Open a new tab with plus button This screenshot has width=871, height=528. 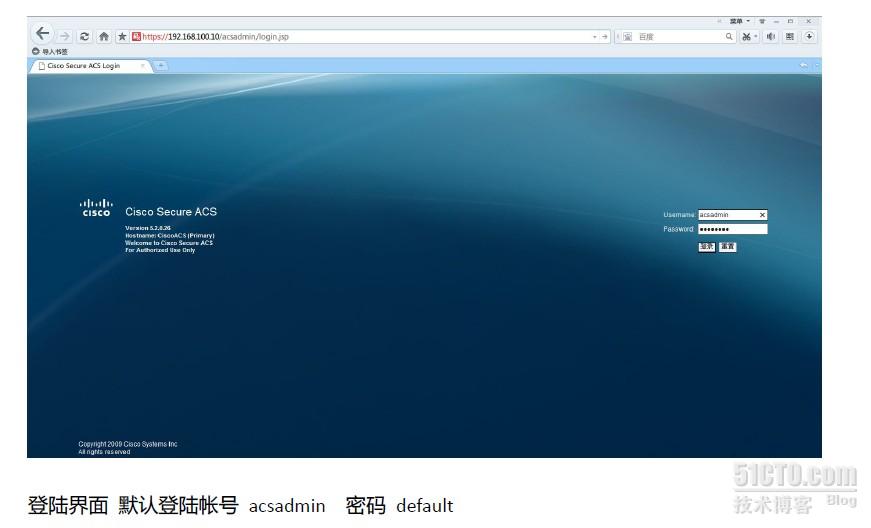tap(161, 66)
